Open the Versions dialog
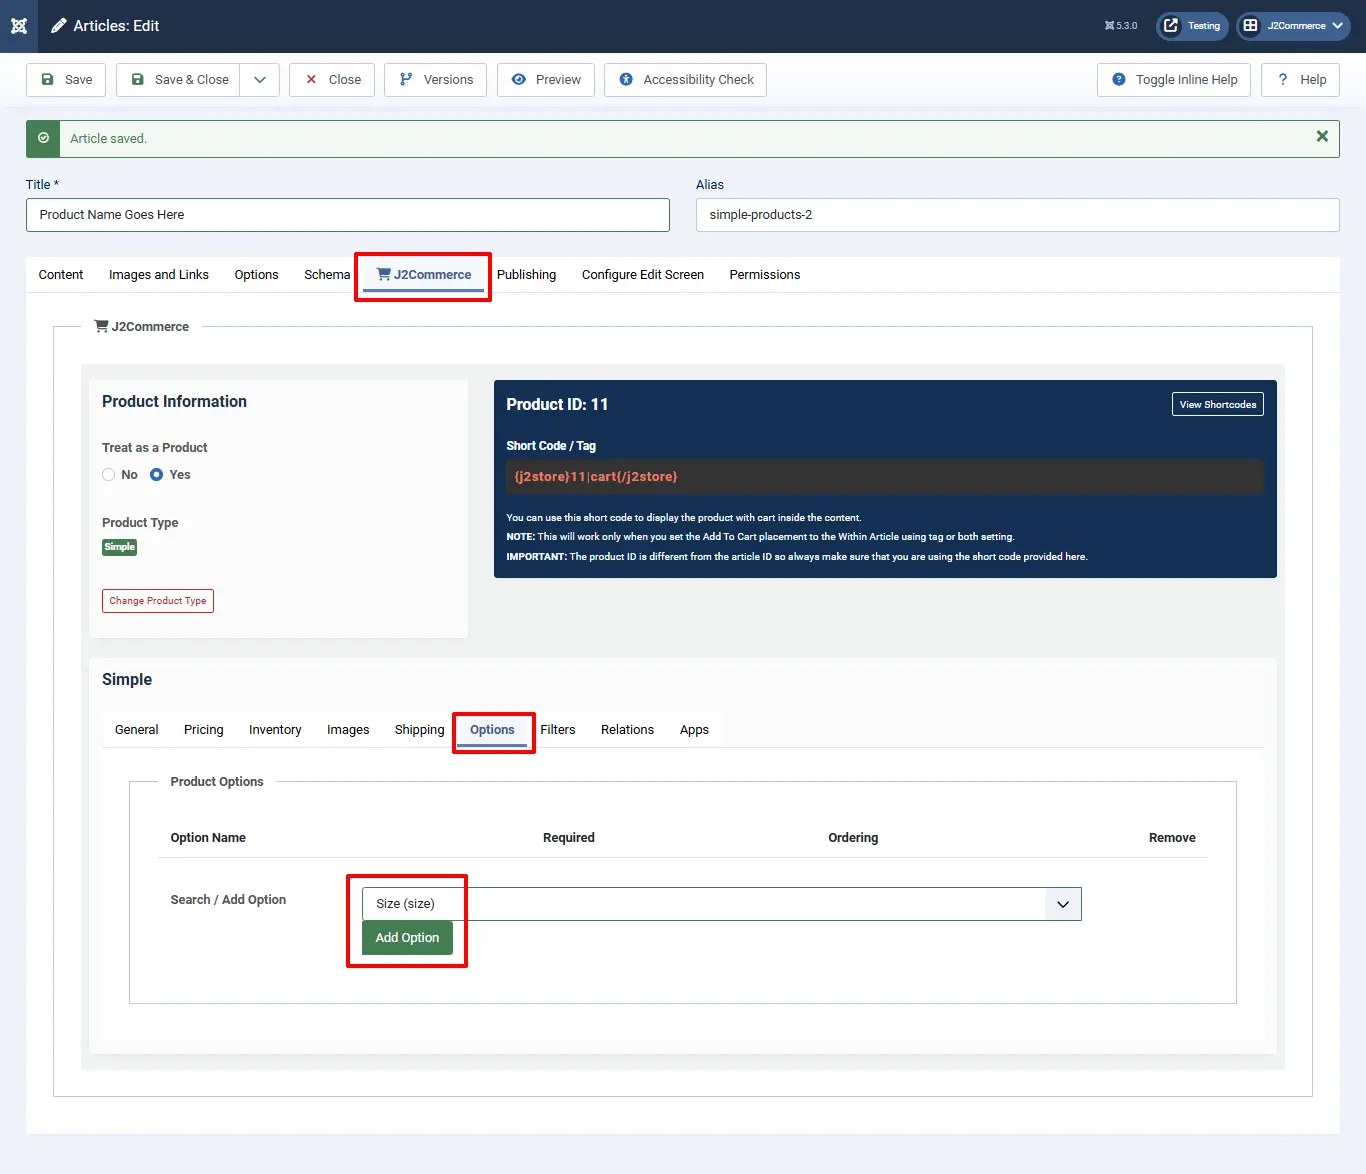The image size is (1366, 1174). 436,80
